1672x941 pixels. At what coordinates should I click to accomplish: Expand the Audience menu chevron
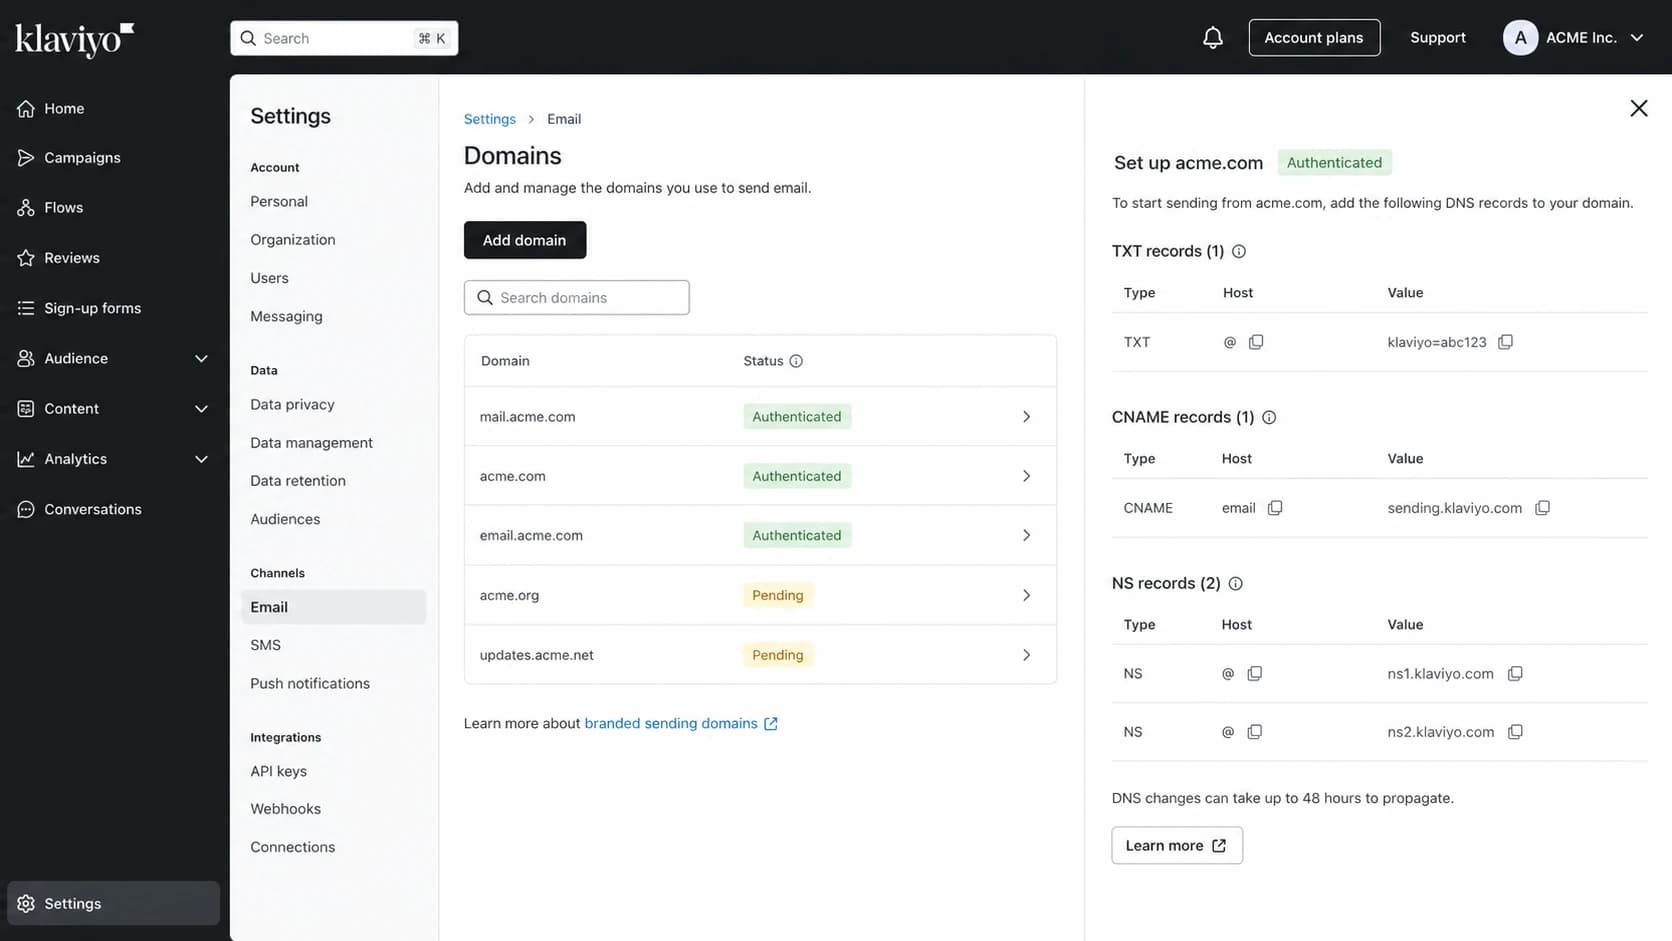(201, 358)
